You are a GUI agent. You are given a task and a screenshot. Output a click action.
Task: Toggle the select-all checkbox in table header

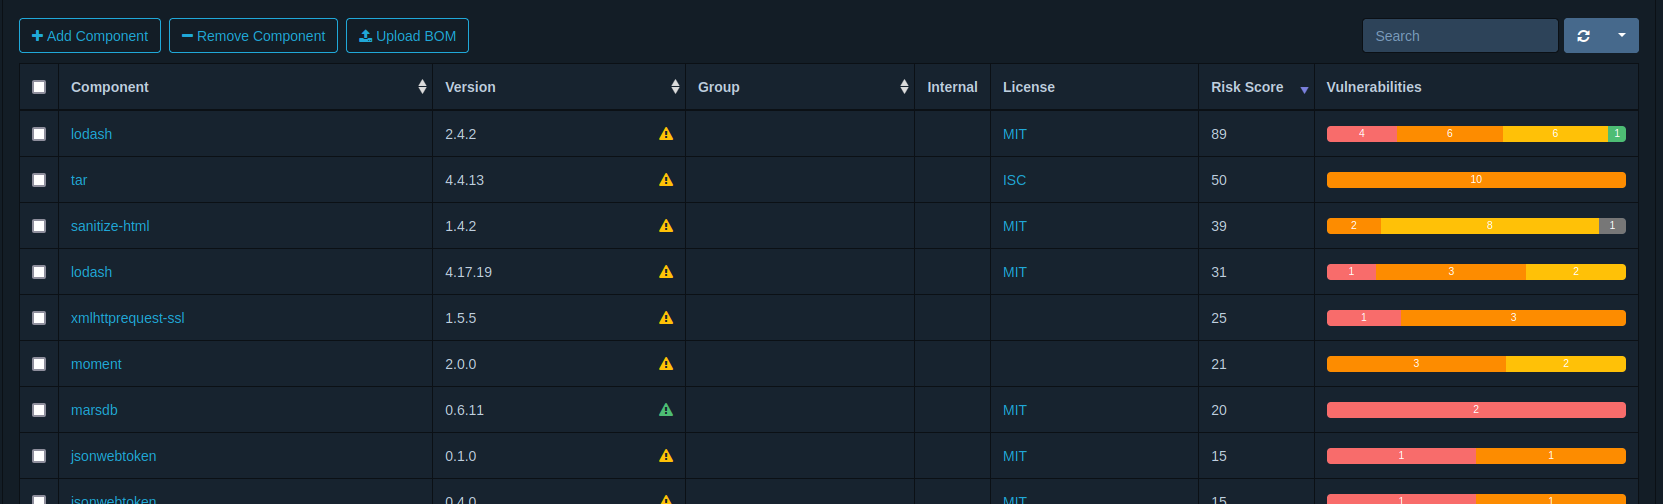(39, 87)
